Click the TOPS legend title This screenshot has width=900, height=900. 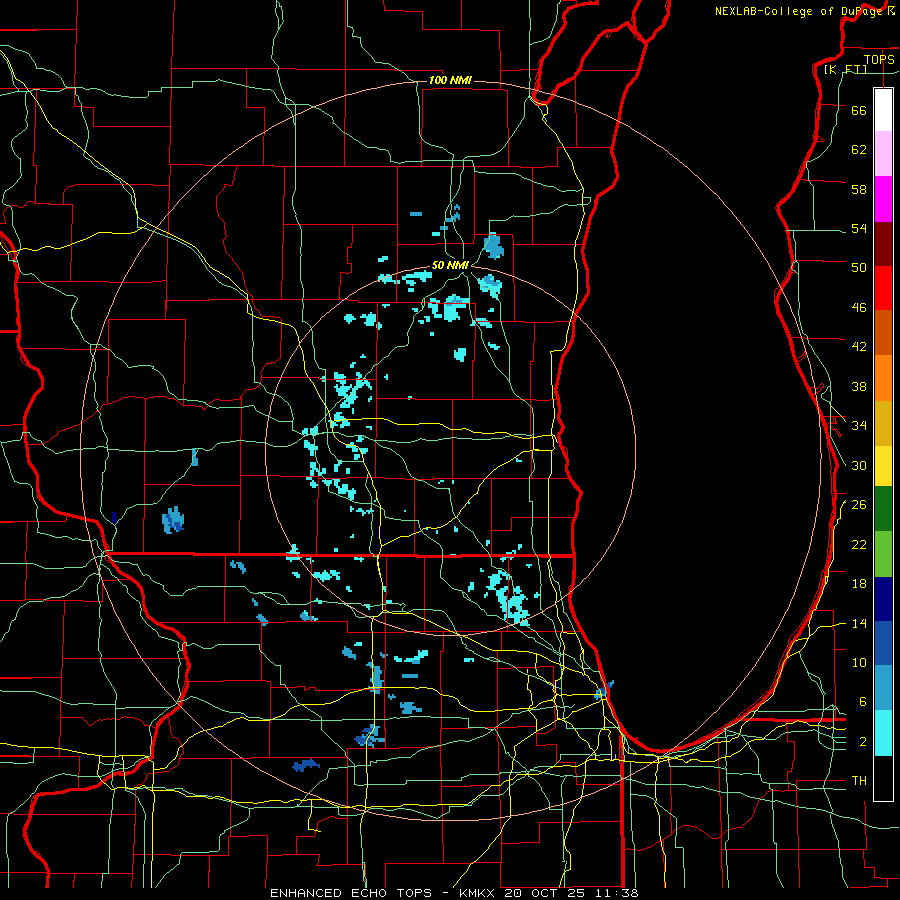click(x=879, y=59)
